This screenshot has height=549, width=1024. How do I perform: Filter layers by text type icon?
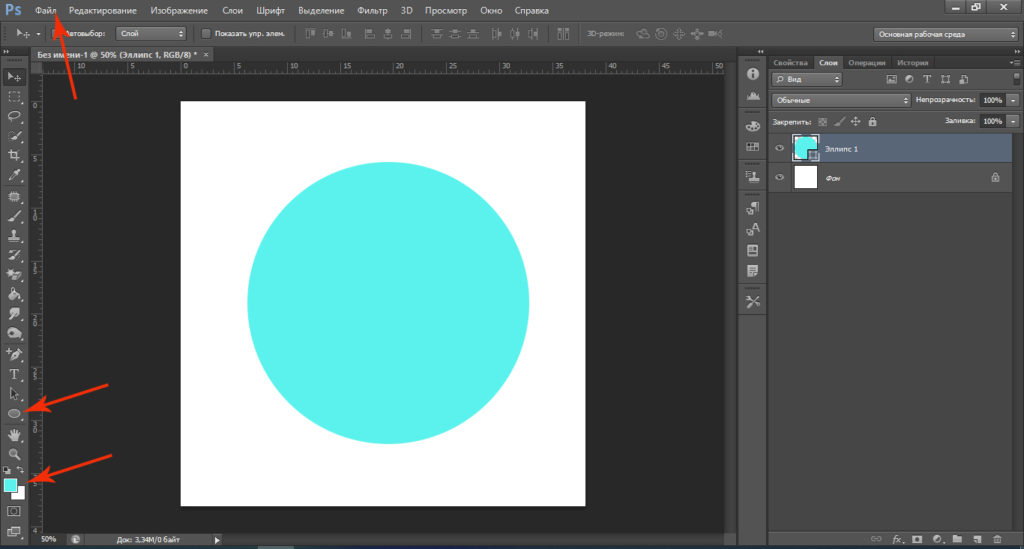point(927,79)
